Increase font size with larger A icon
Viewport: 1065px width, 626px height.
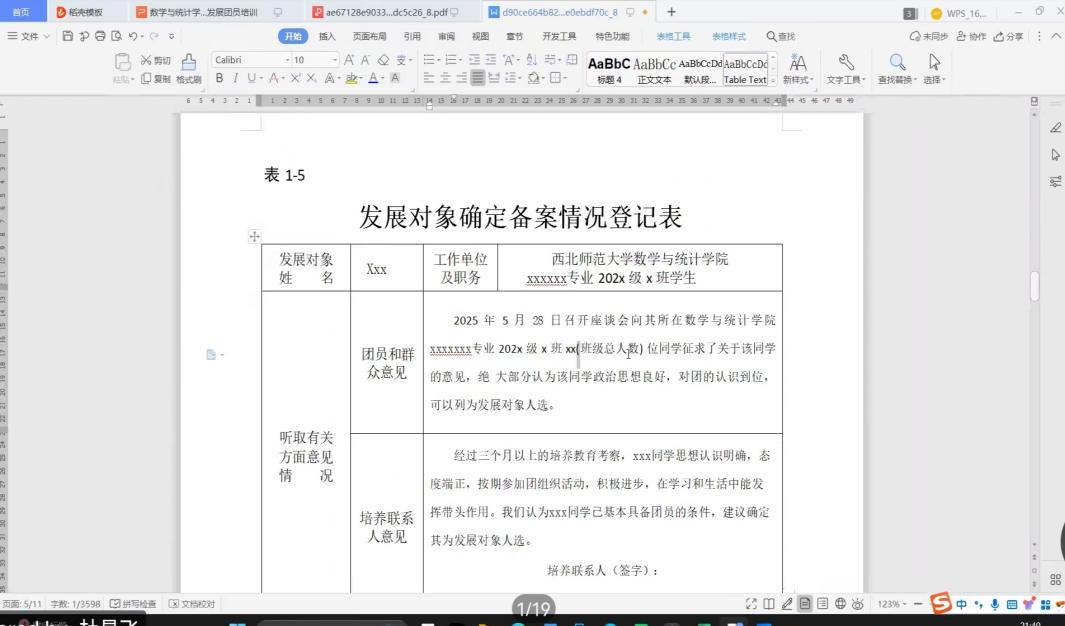[x=349, y=60]
